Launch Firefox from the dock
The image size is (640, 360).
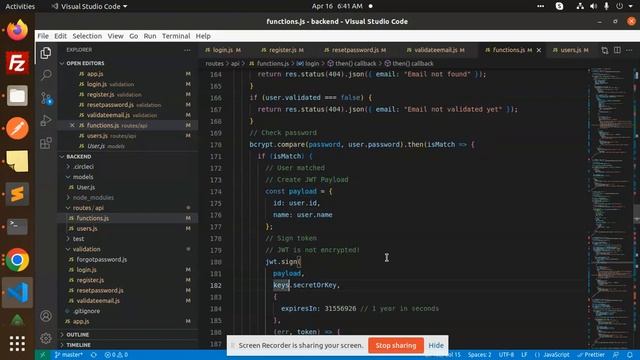point(17,30)
